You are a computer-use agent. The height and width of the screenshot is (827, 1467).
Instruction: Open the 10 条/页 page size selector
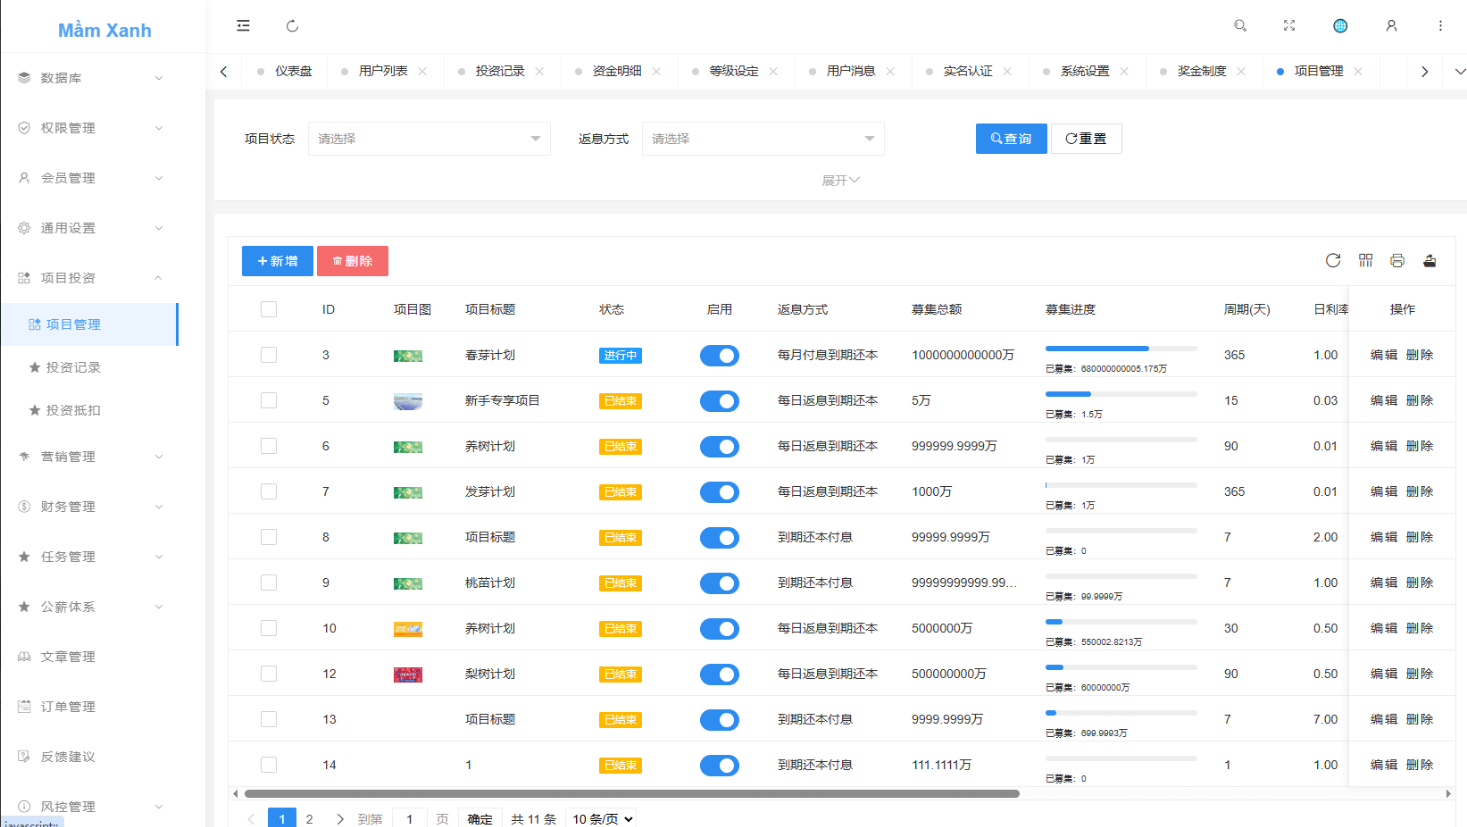coord(603,819)
